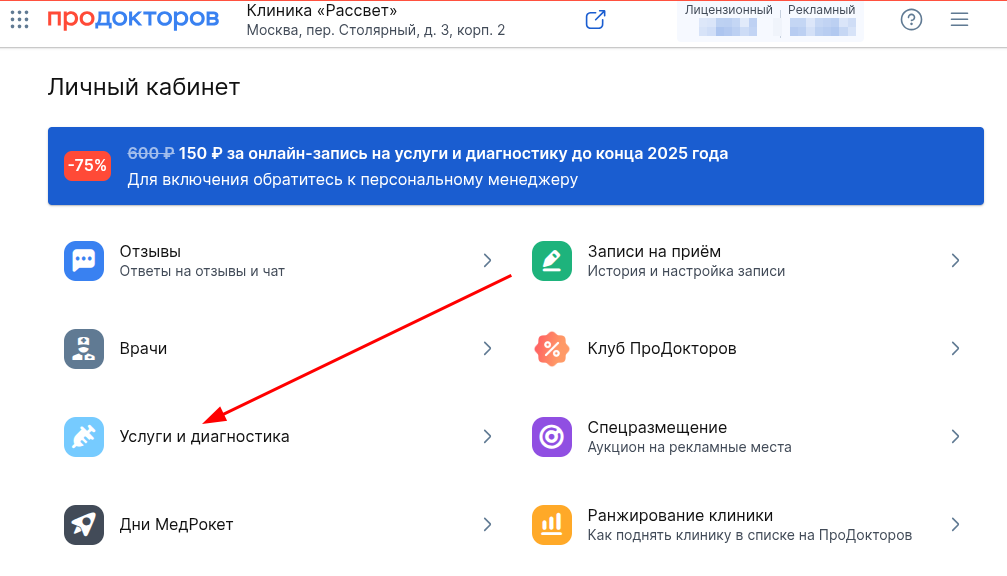
Task: Click the blue online-booking discount banner
Action: [x=515, y=166]
